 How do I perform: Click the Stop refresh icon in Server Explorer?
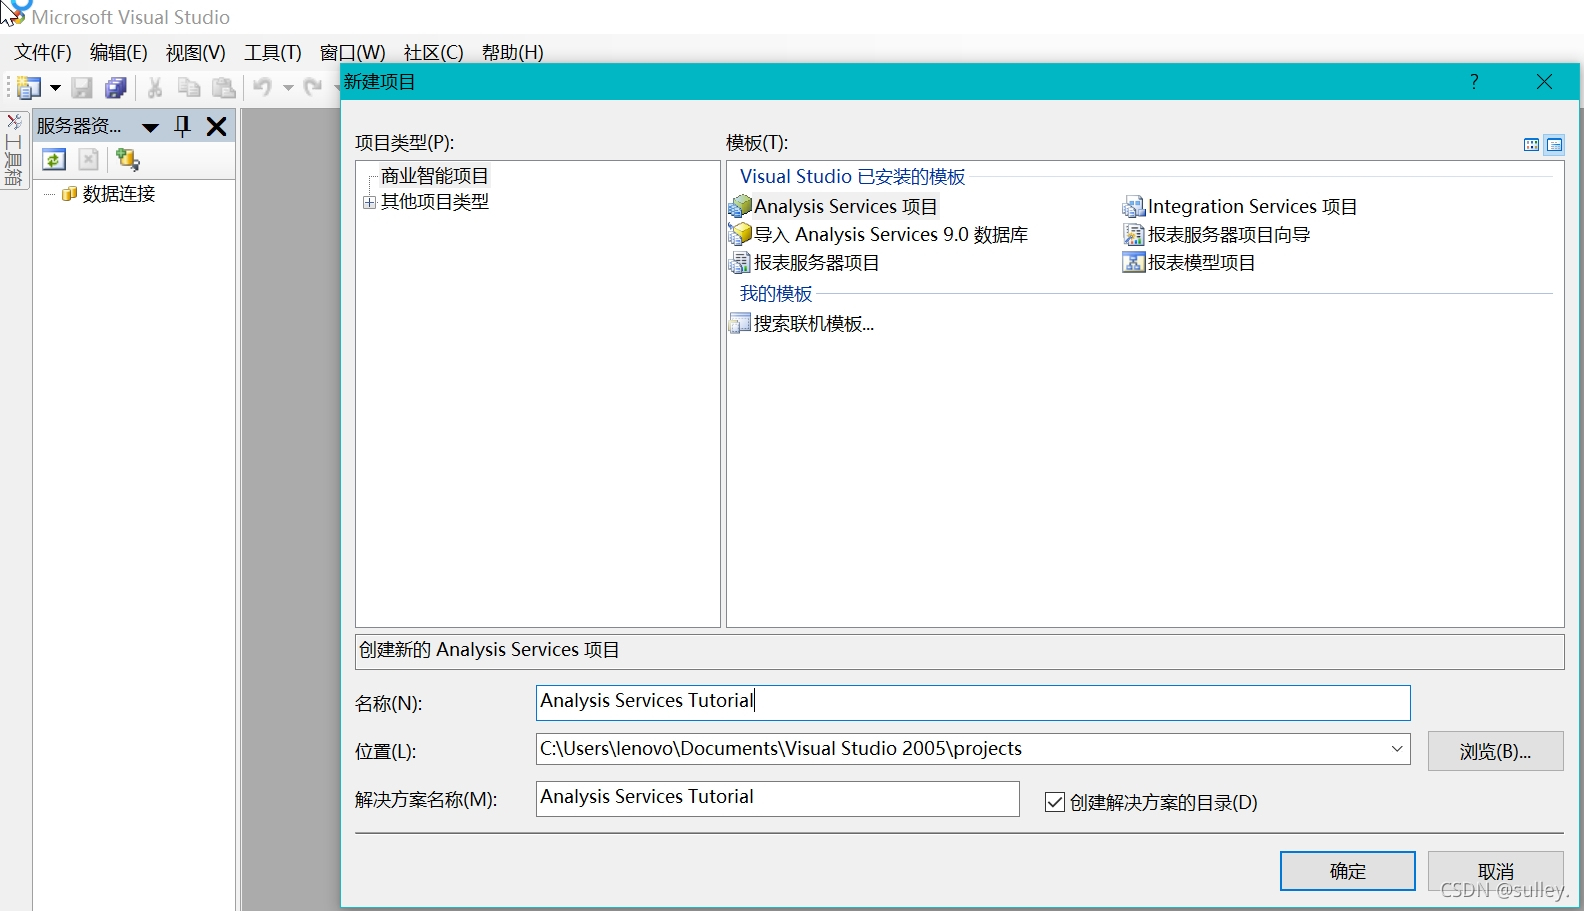[x=89, y=160]
